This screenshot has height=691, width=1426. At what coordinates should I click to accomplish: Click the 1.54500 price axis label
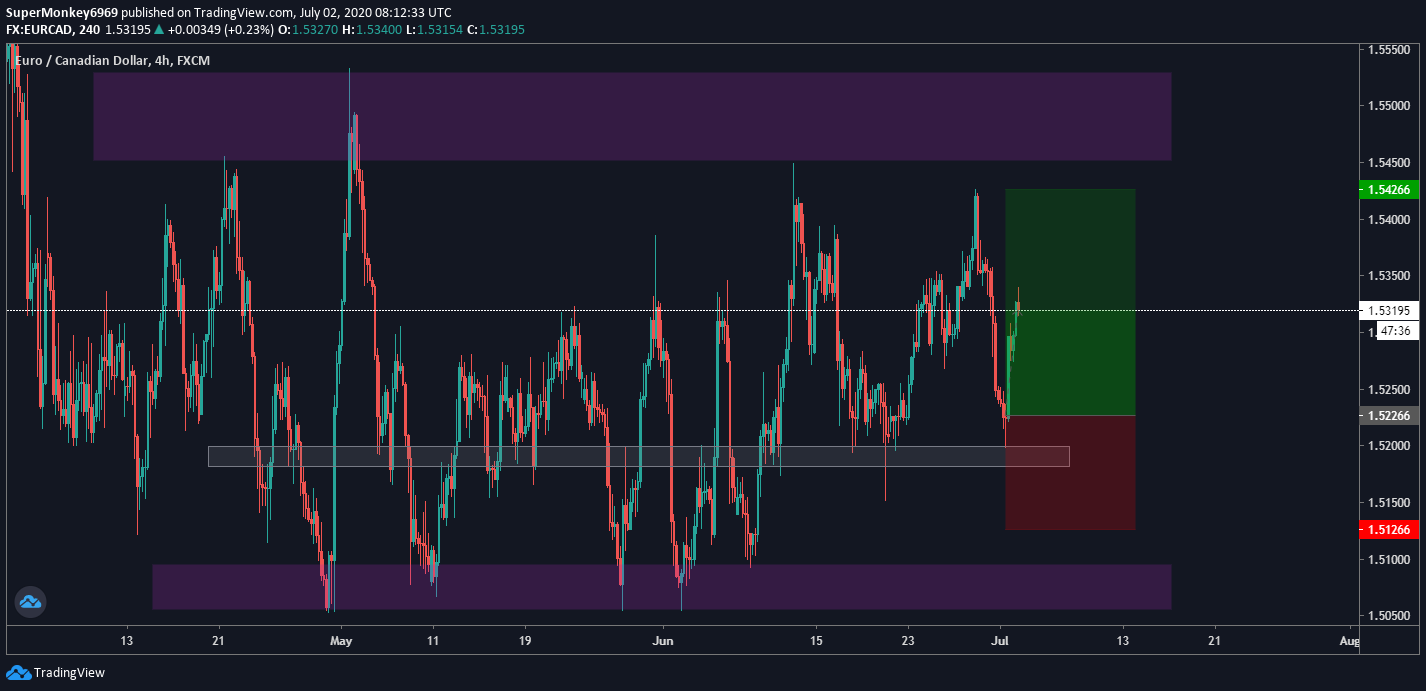[1389, 162]
